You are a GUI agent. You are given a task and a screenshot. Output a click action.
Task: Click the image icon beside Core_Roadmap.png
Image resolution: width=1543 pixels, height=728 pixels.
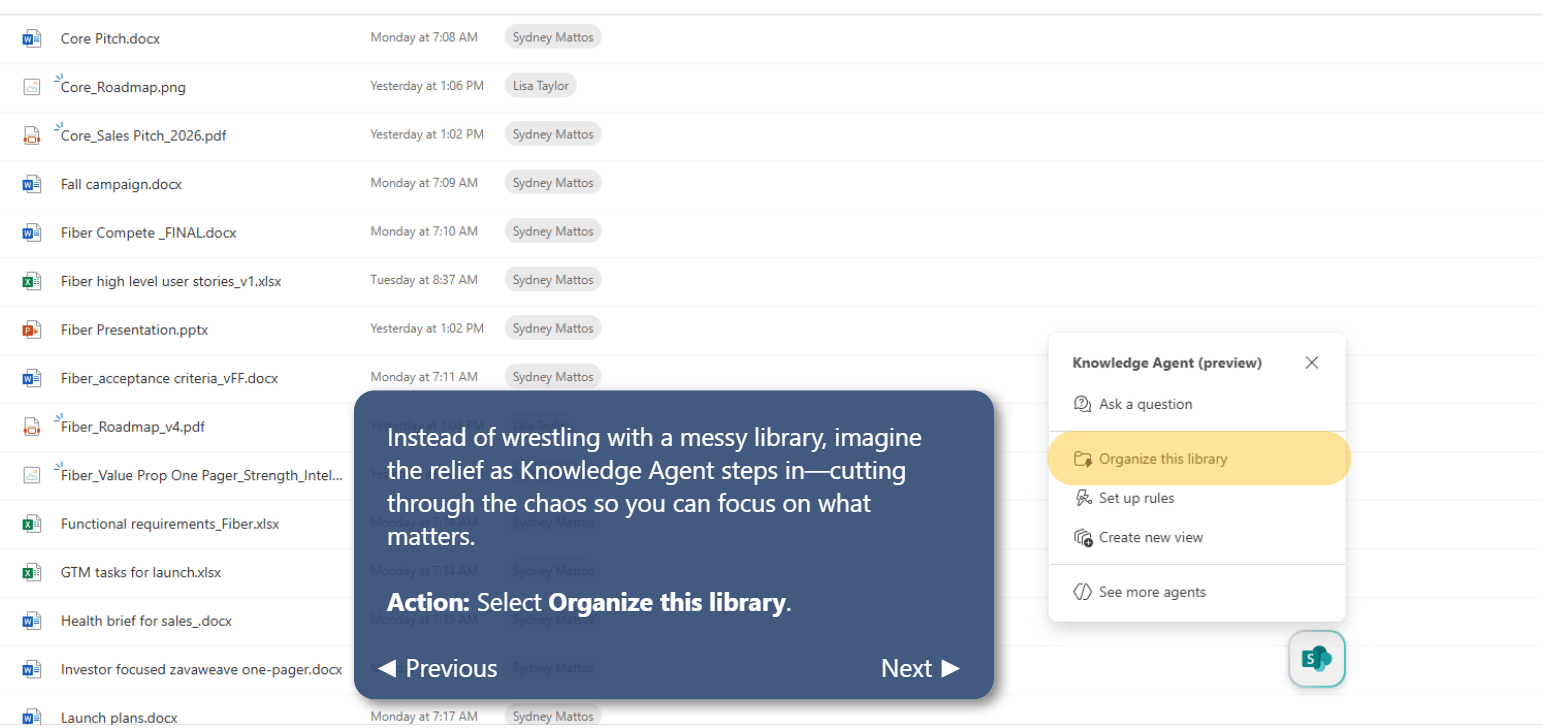(31, 86)
